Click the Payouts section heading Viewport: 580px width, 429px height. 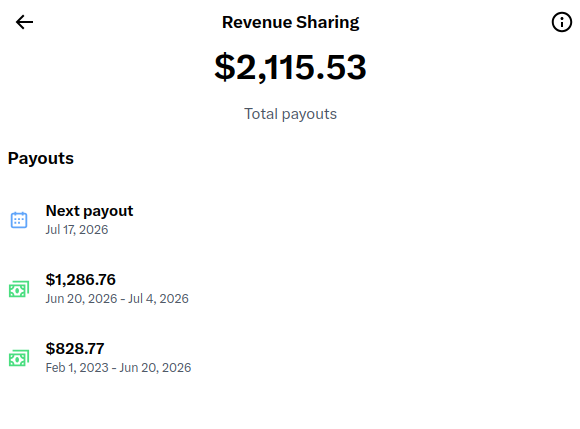(x=41, y=158)
